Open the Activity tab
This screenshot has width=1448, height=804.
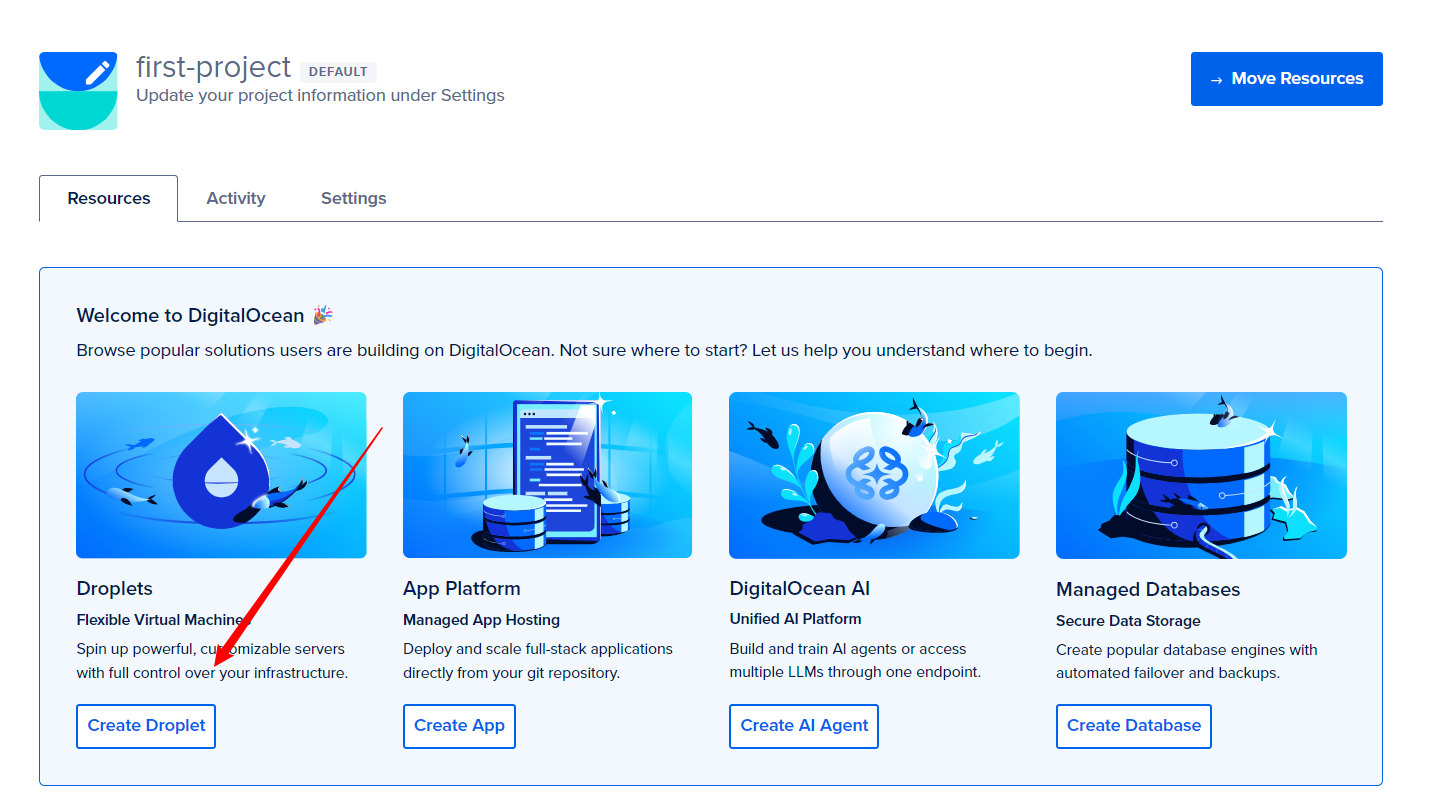236,198
